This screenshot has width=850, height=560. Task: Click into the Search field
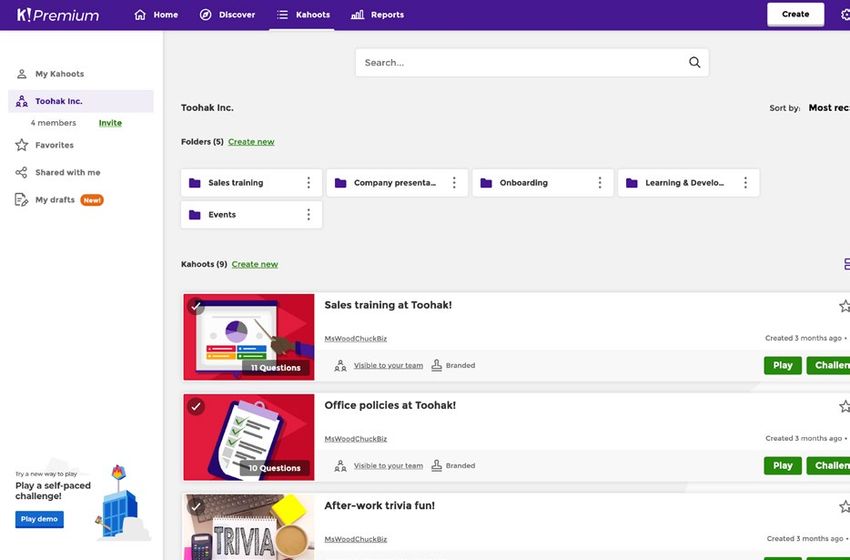[x=532, y=62]
